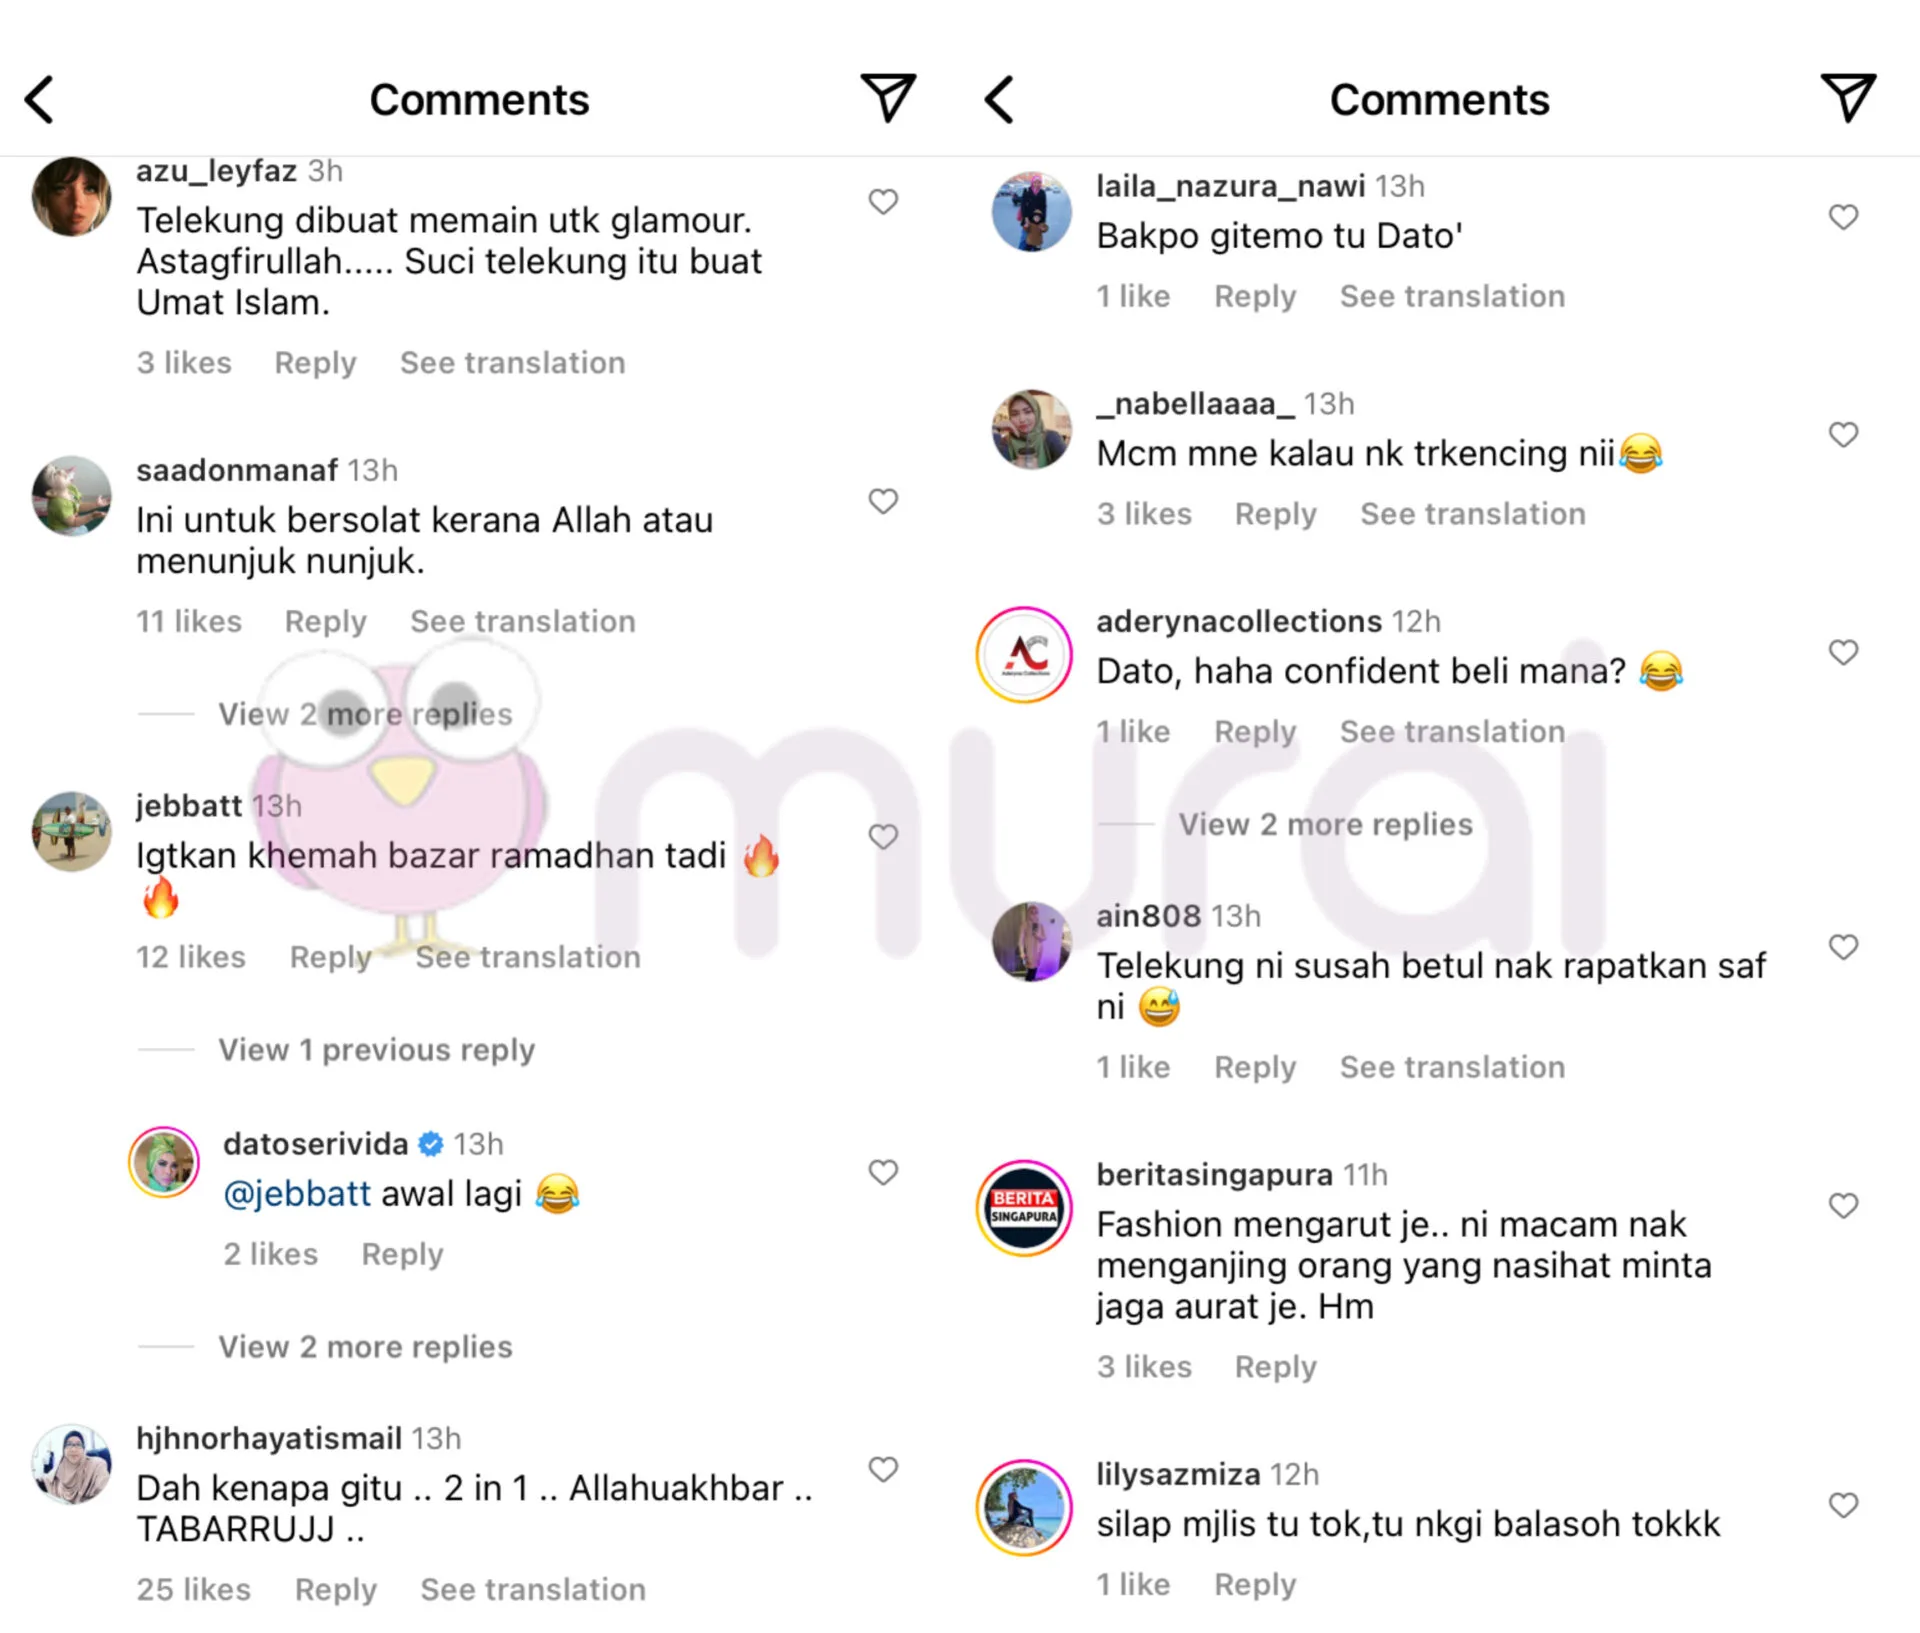This screenshot has height=1633, width=1920.
Task: Expand 2 more replies under aderynacollections
Action: pyautogui.click(x=1325, y=824)
